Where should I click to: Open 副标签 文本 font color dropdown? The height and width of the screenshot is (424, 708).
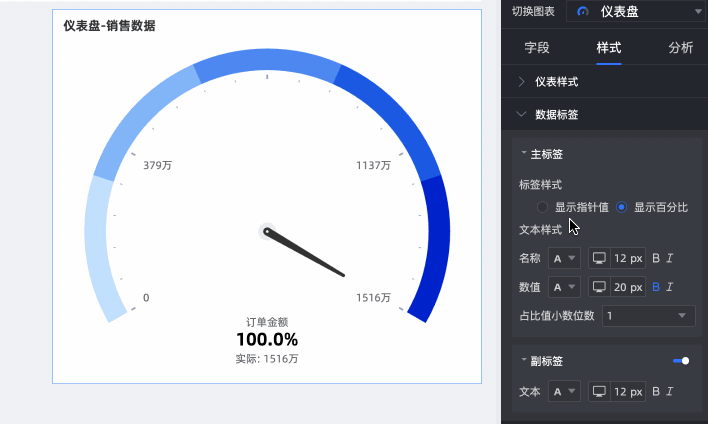564,391
